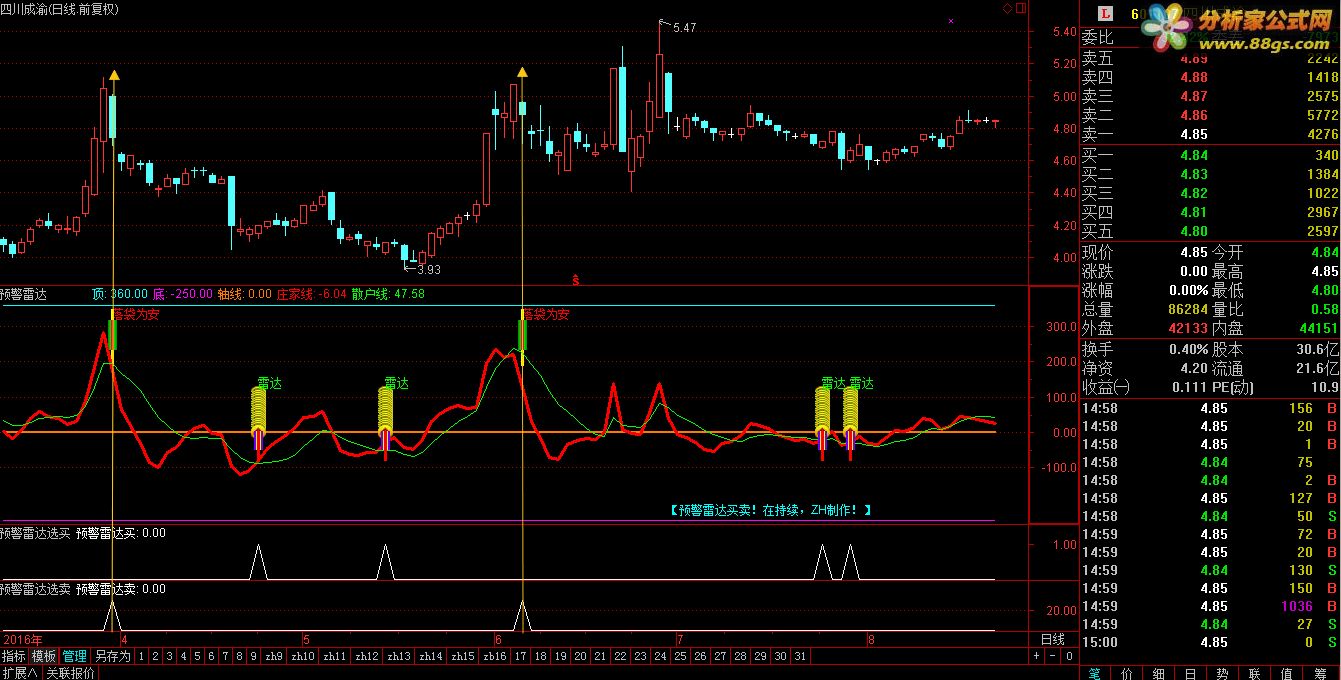Click the 另存为 button
The height and width of the screenshot is (680, 1341).
tap(112, 656)
